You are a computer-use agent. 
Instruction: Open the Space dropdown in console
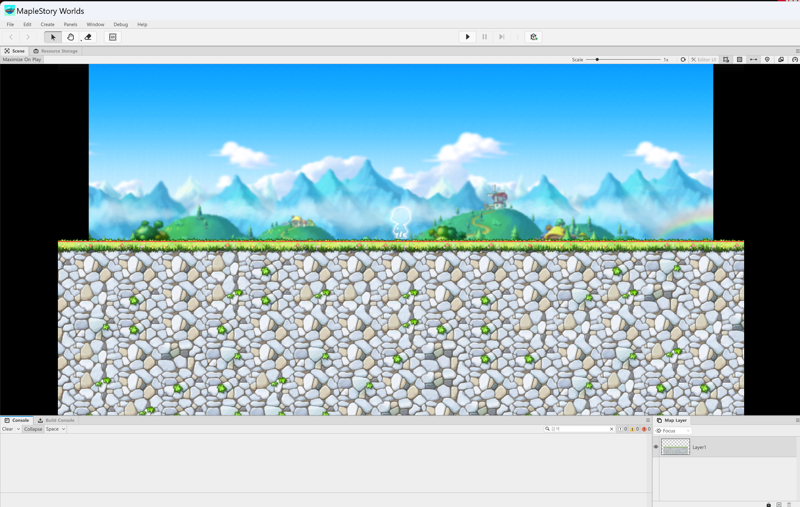pos(55,429)
